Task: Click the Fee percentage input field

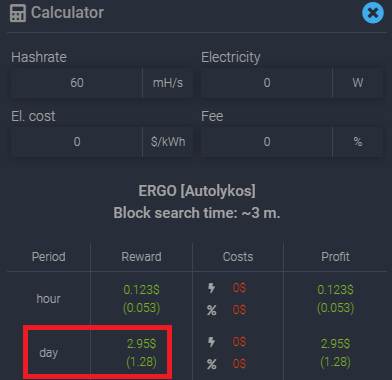Action: (267, 142)
